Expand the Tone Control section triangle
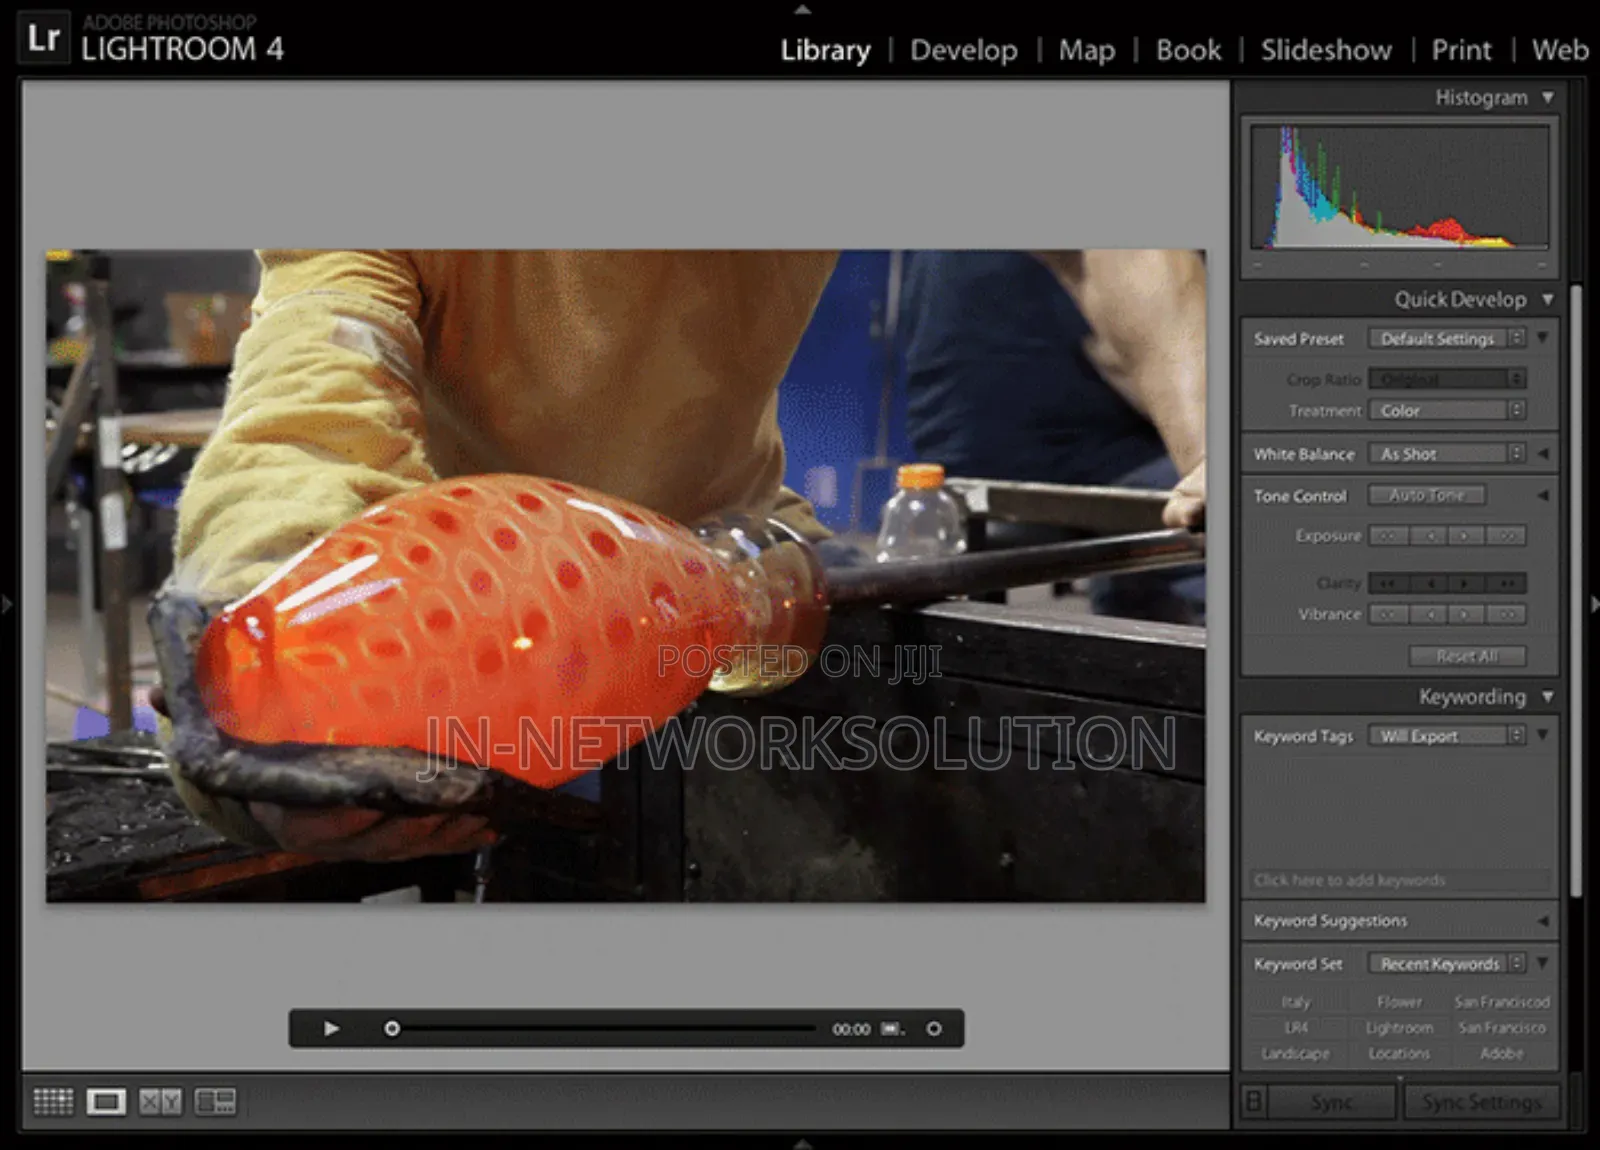Viewport: 1600px width, 1150px height. 1543,495
